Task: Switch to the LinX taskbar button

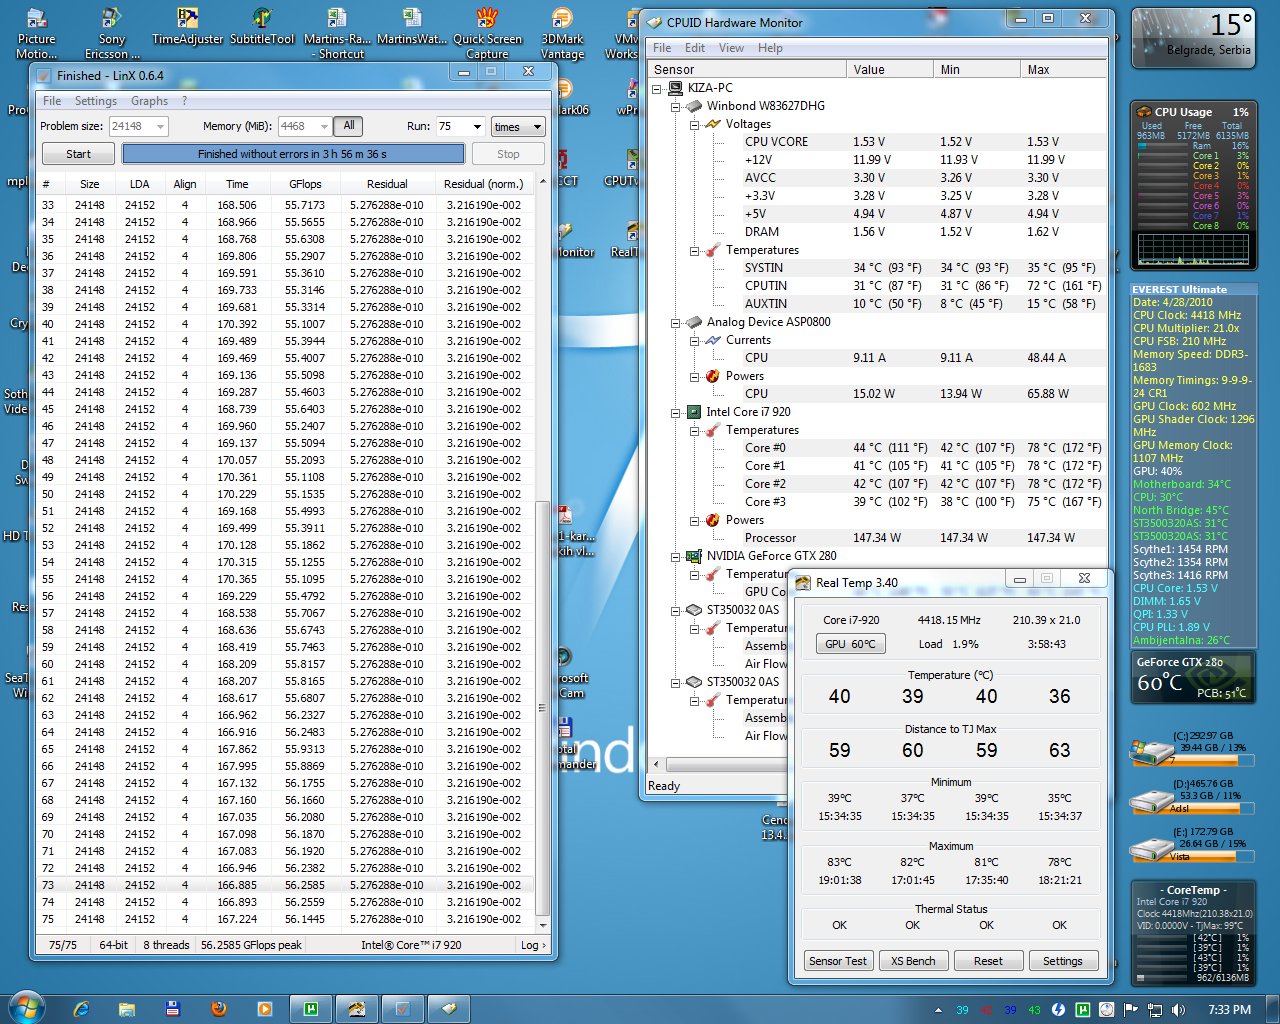Action: point(405,1009)
